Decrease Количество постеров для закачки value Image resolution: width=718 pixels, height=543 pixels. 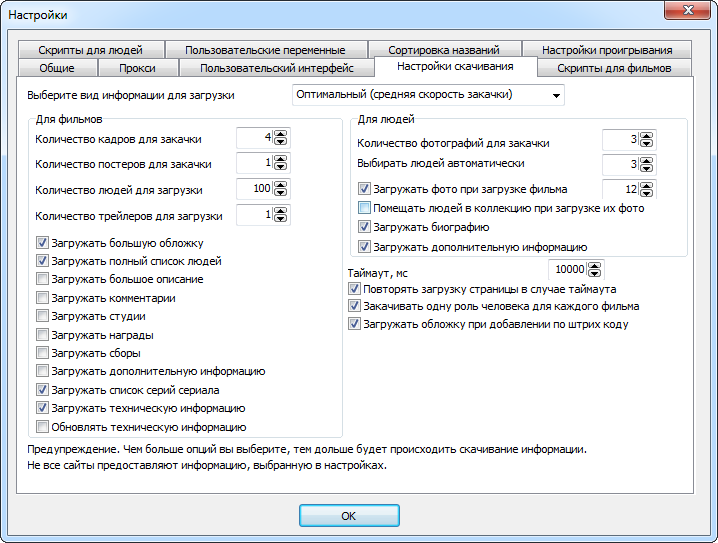click(x=281, y=166)
